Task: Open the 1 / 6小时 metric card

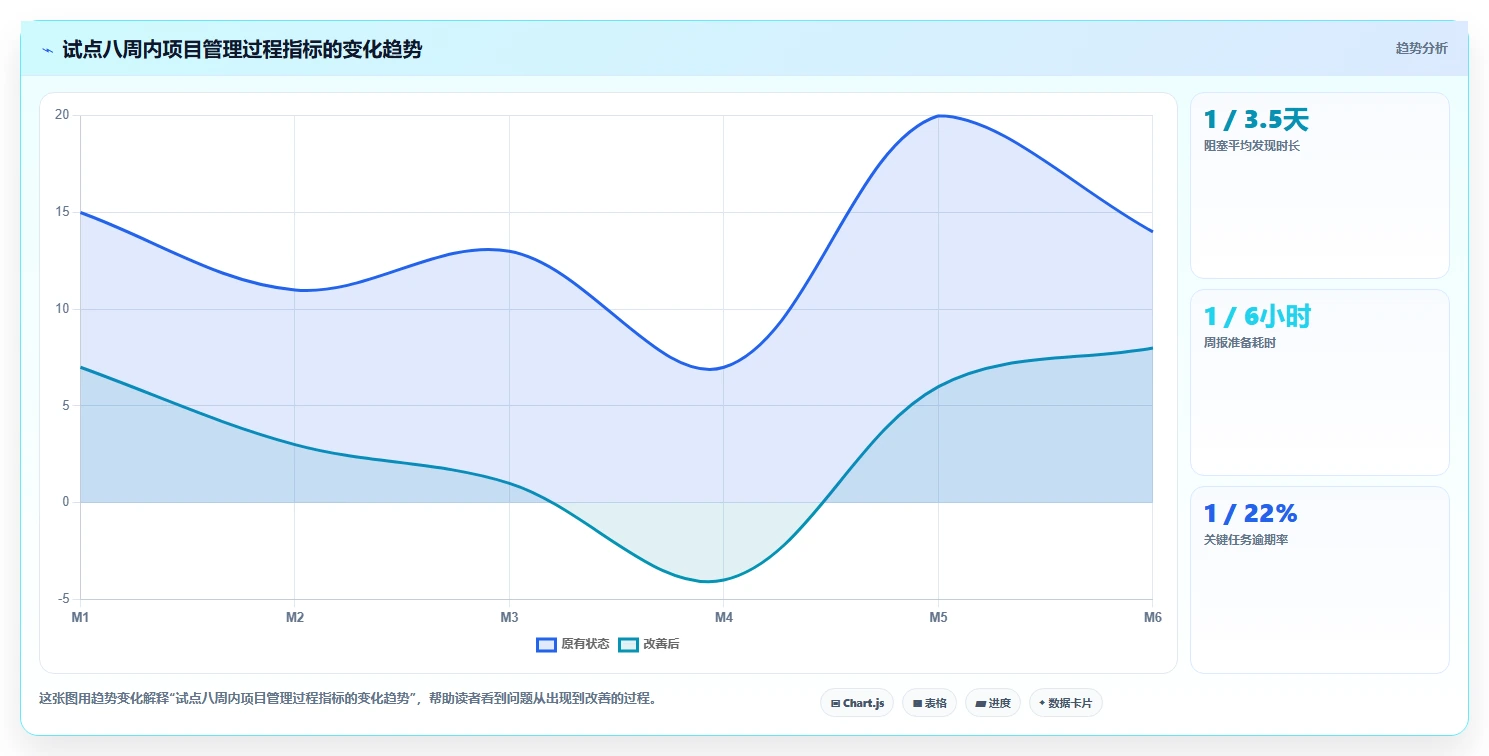Action: click(x=1320, y=382)
